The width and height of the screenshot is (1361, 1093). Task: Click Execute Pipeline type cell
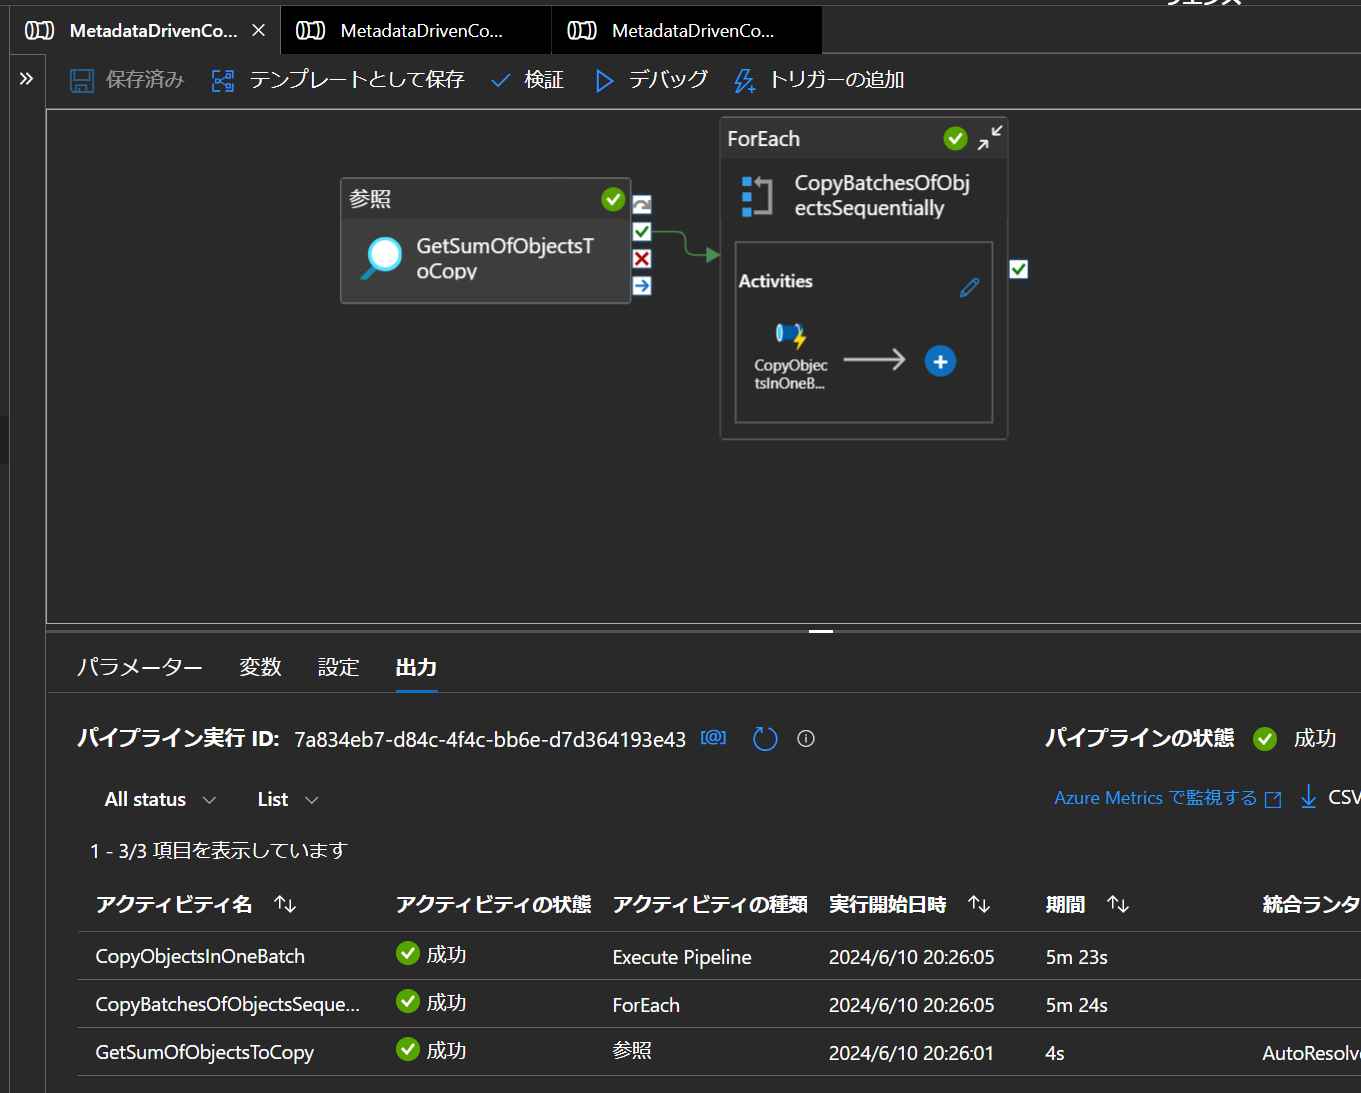coord(682,957)
